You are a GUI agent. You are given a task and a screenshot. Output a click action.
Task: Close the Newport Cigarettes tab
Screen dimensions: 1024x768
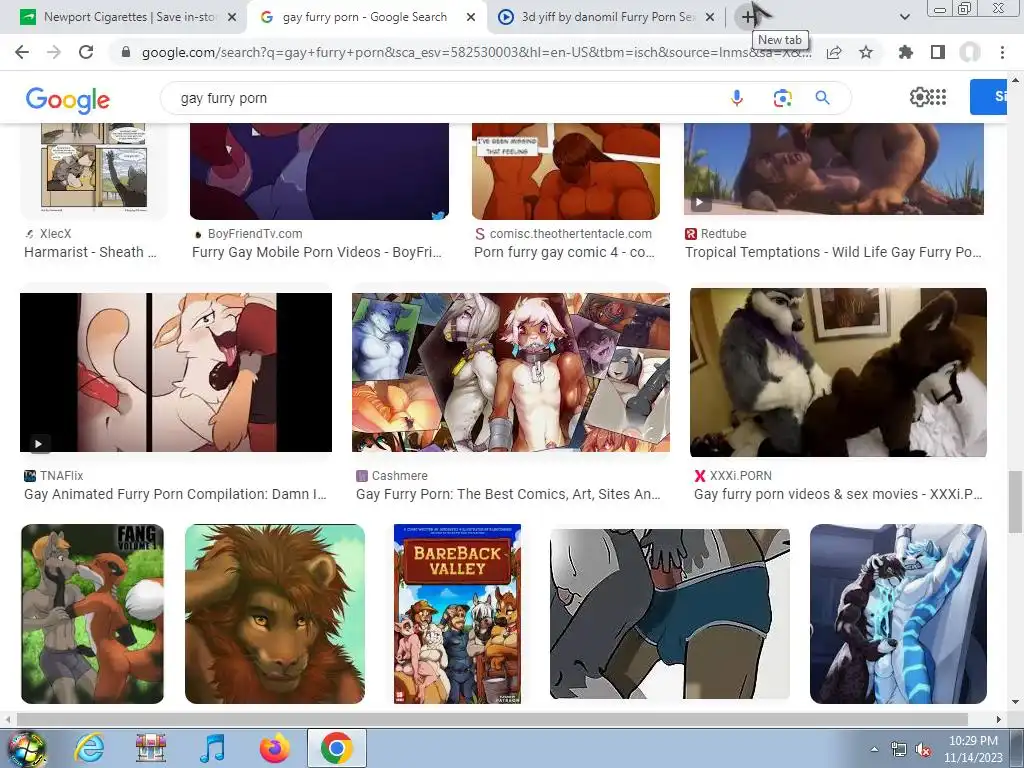click(x=232, y=18)
